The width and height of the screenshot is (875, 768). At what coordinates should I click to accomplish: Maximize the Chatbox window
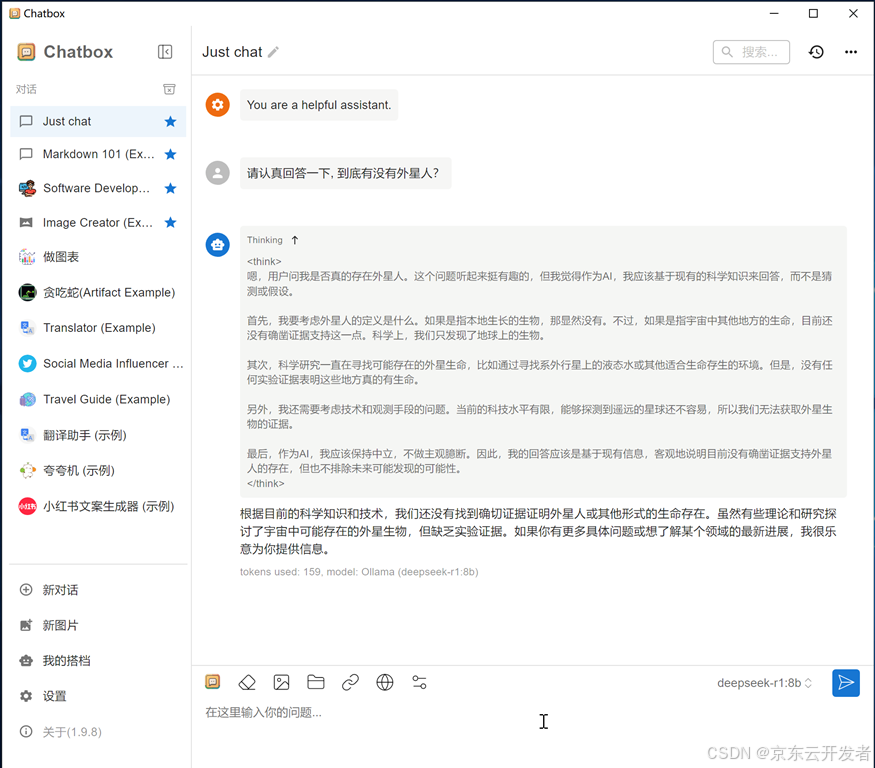click(x=813, y=13)
